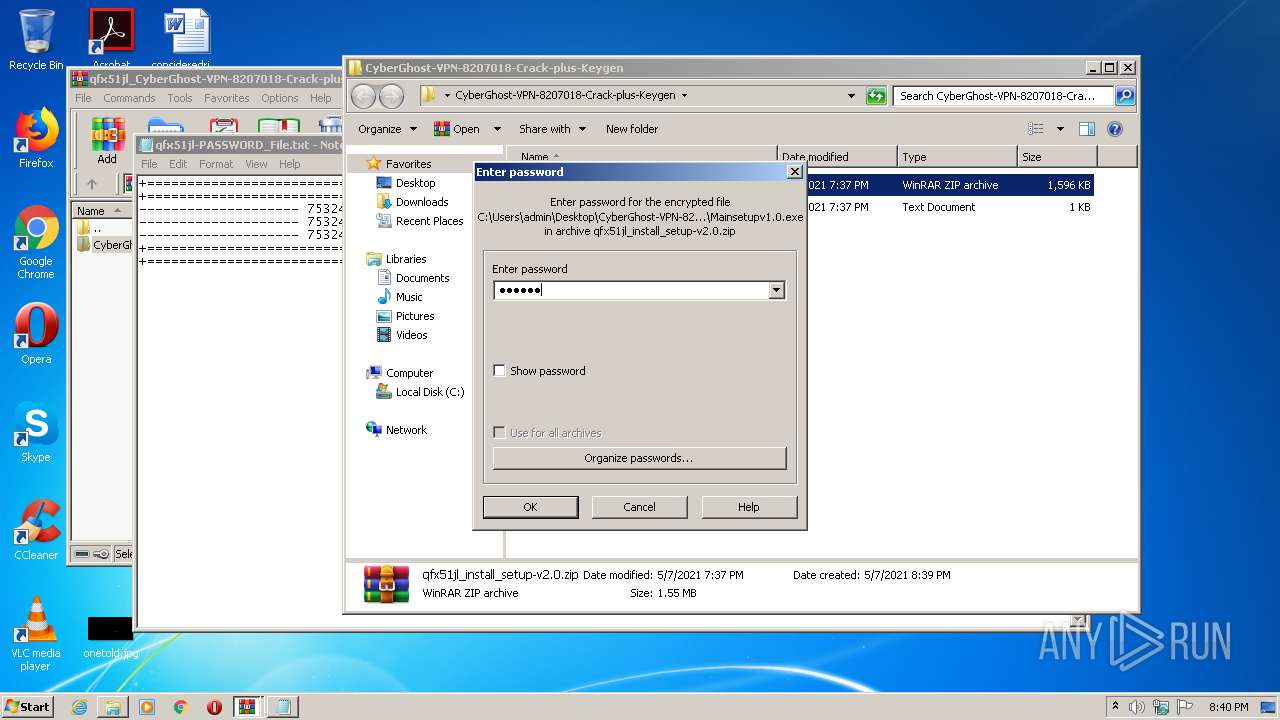Open Windows Media Player taskbar icon
Image resolution: width=1280 pixels, height=720 pixels.
[147, 707]
